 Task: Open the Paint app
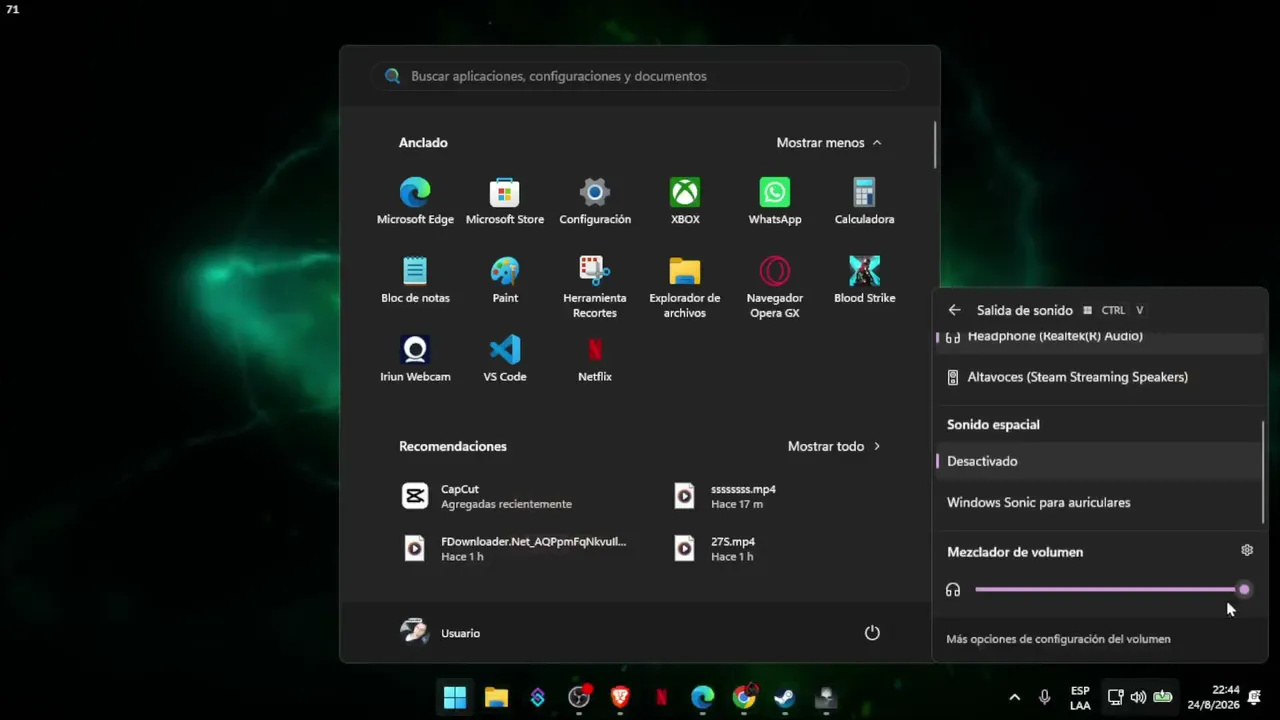[x=505, y=280]
